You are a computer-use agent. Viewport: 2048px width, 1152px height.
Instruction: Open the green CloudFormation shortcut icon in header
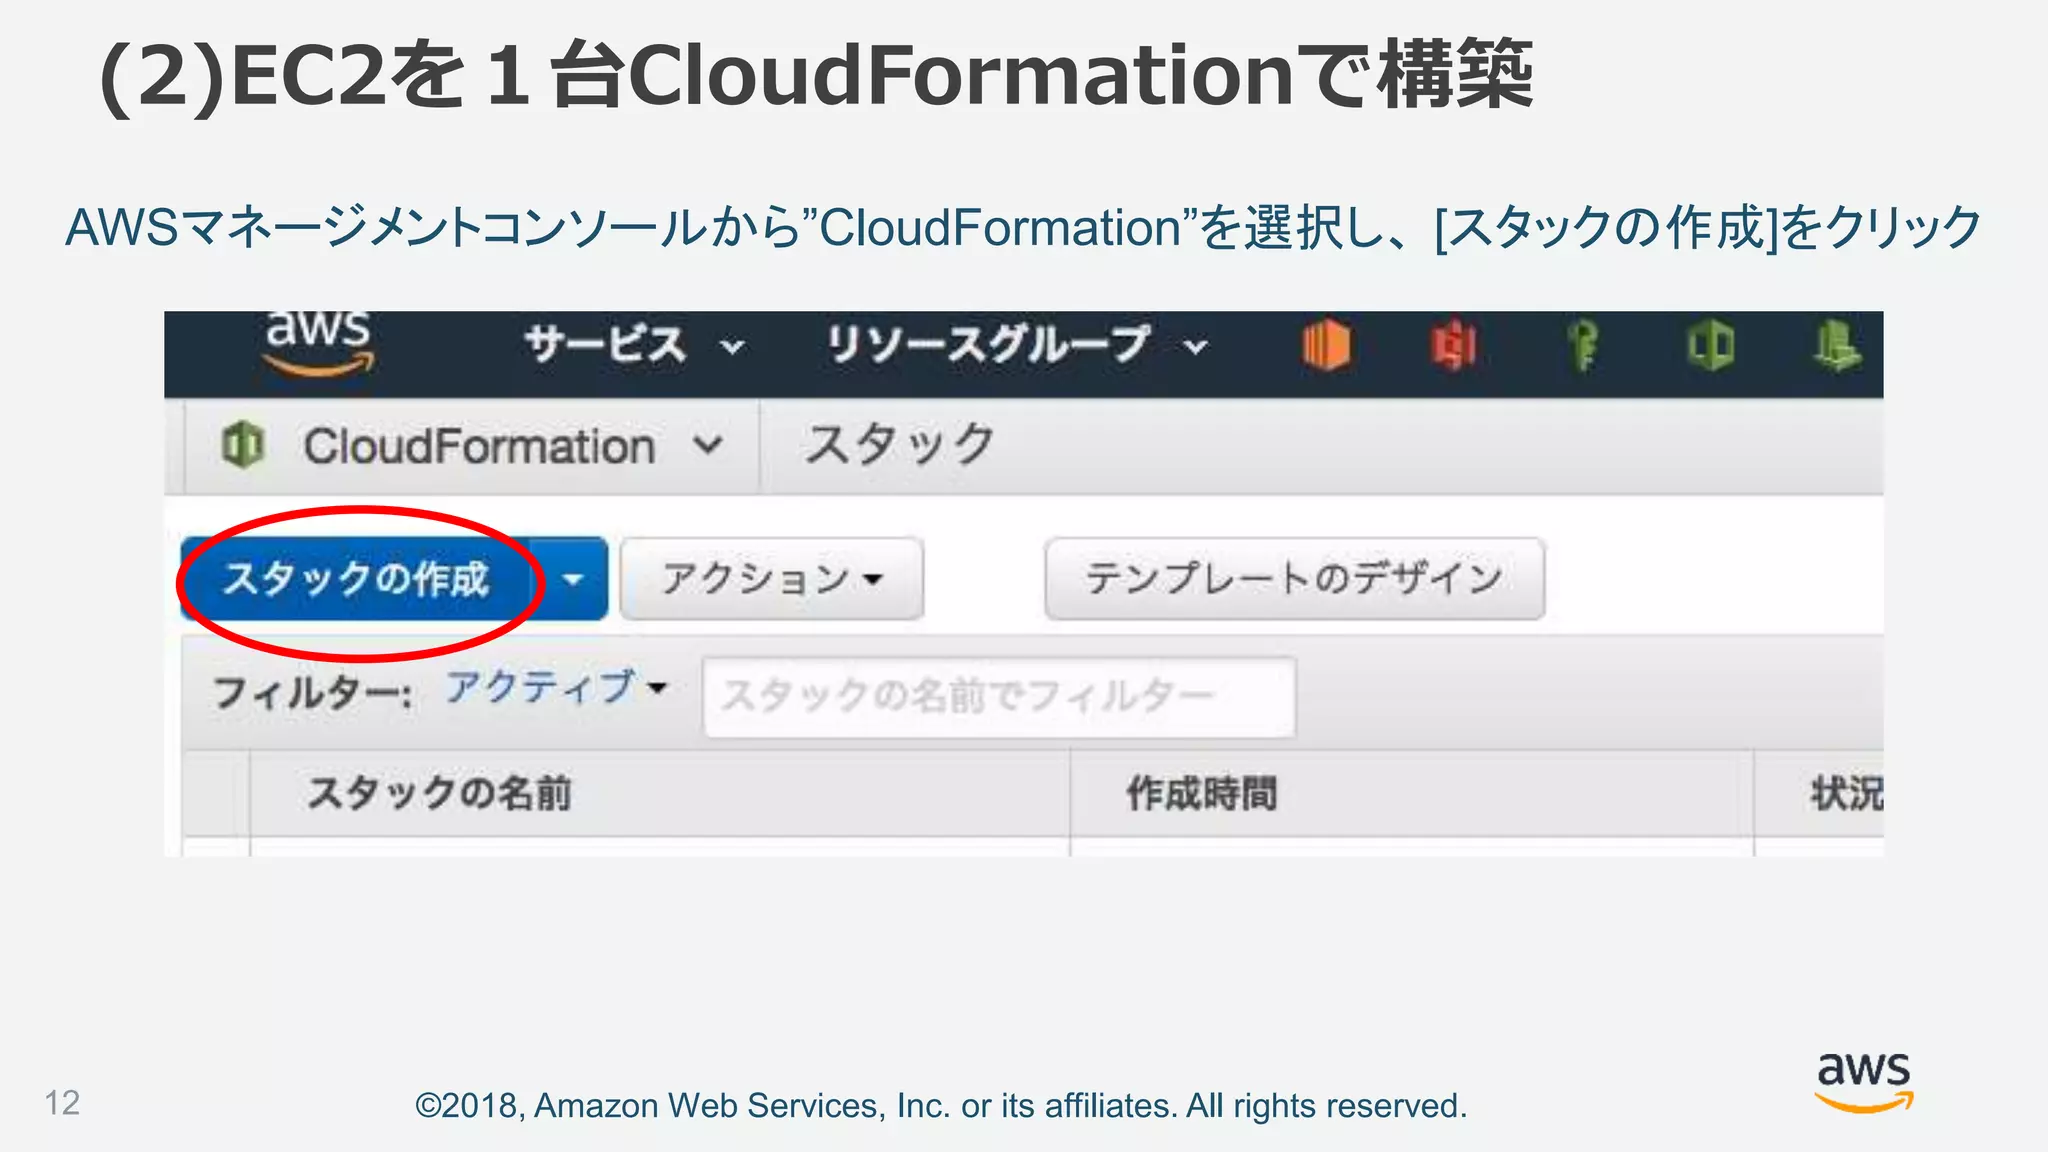[1711, 345]
